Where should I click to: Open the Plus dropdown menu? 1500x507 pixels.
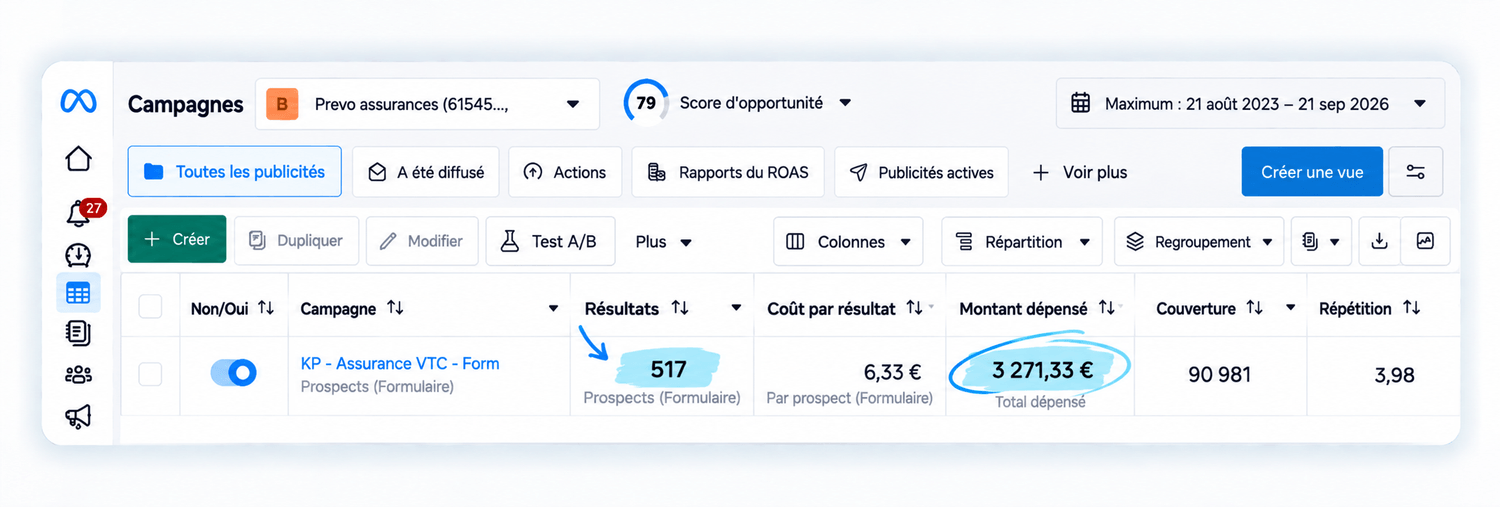[x=663, y=241]
